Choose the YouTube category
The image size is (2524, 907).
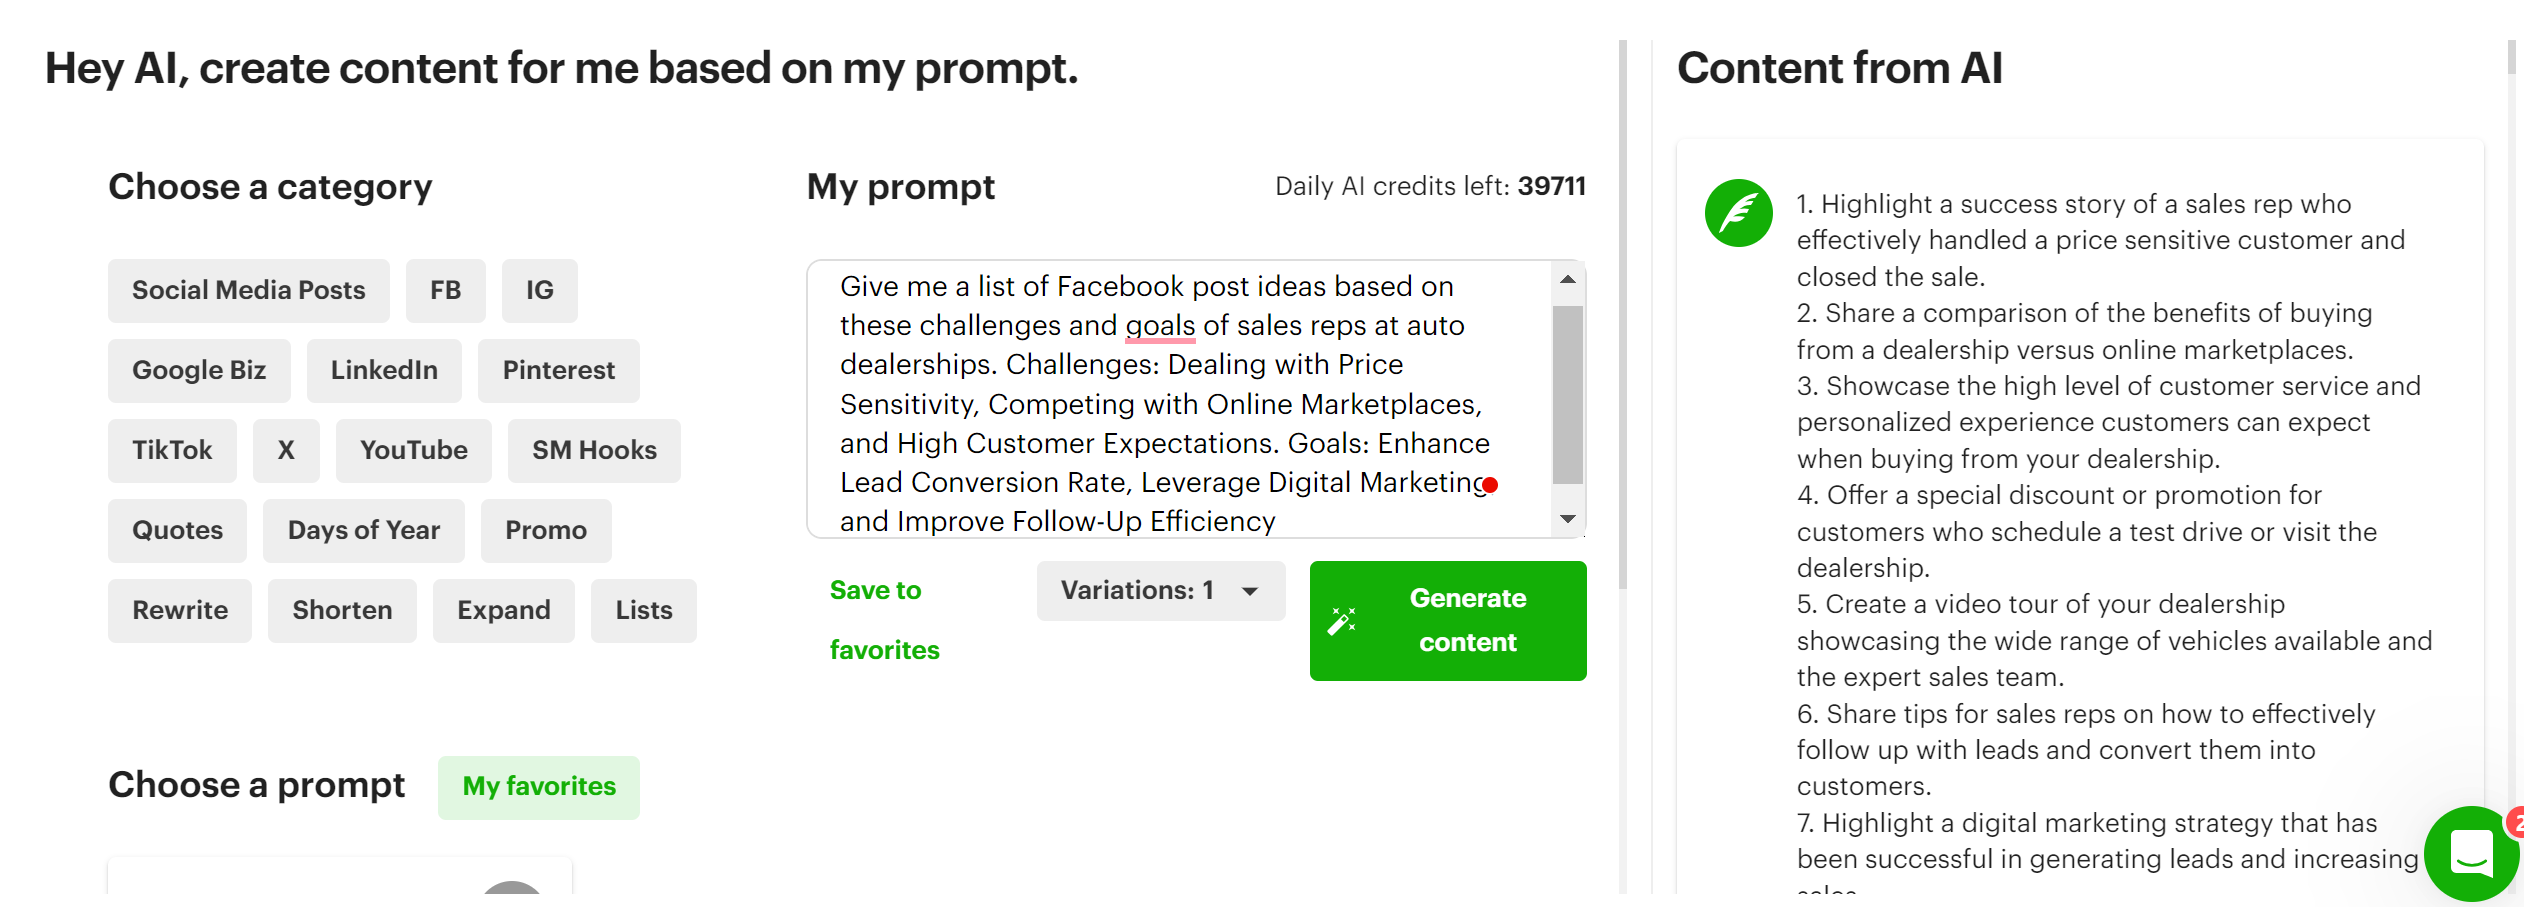[x=413, y=450]
